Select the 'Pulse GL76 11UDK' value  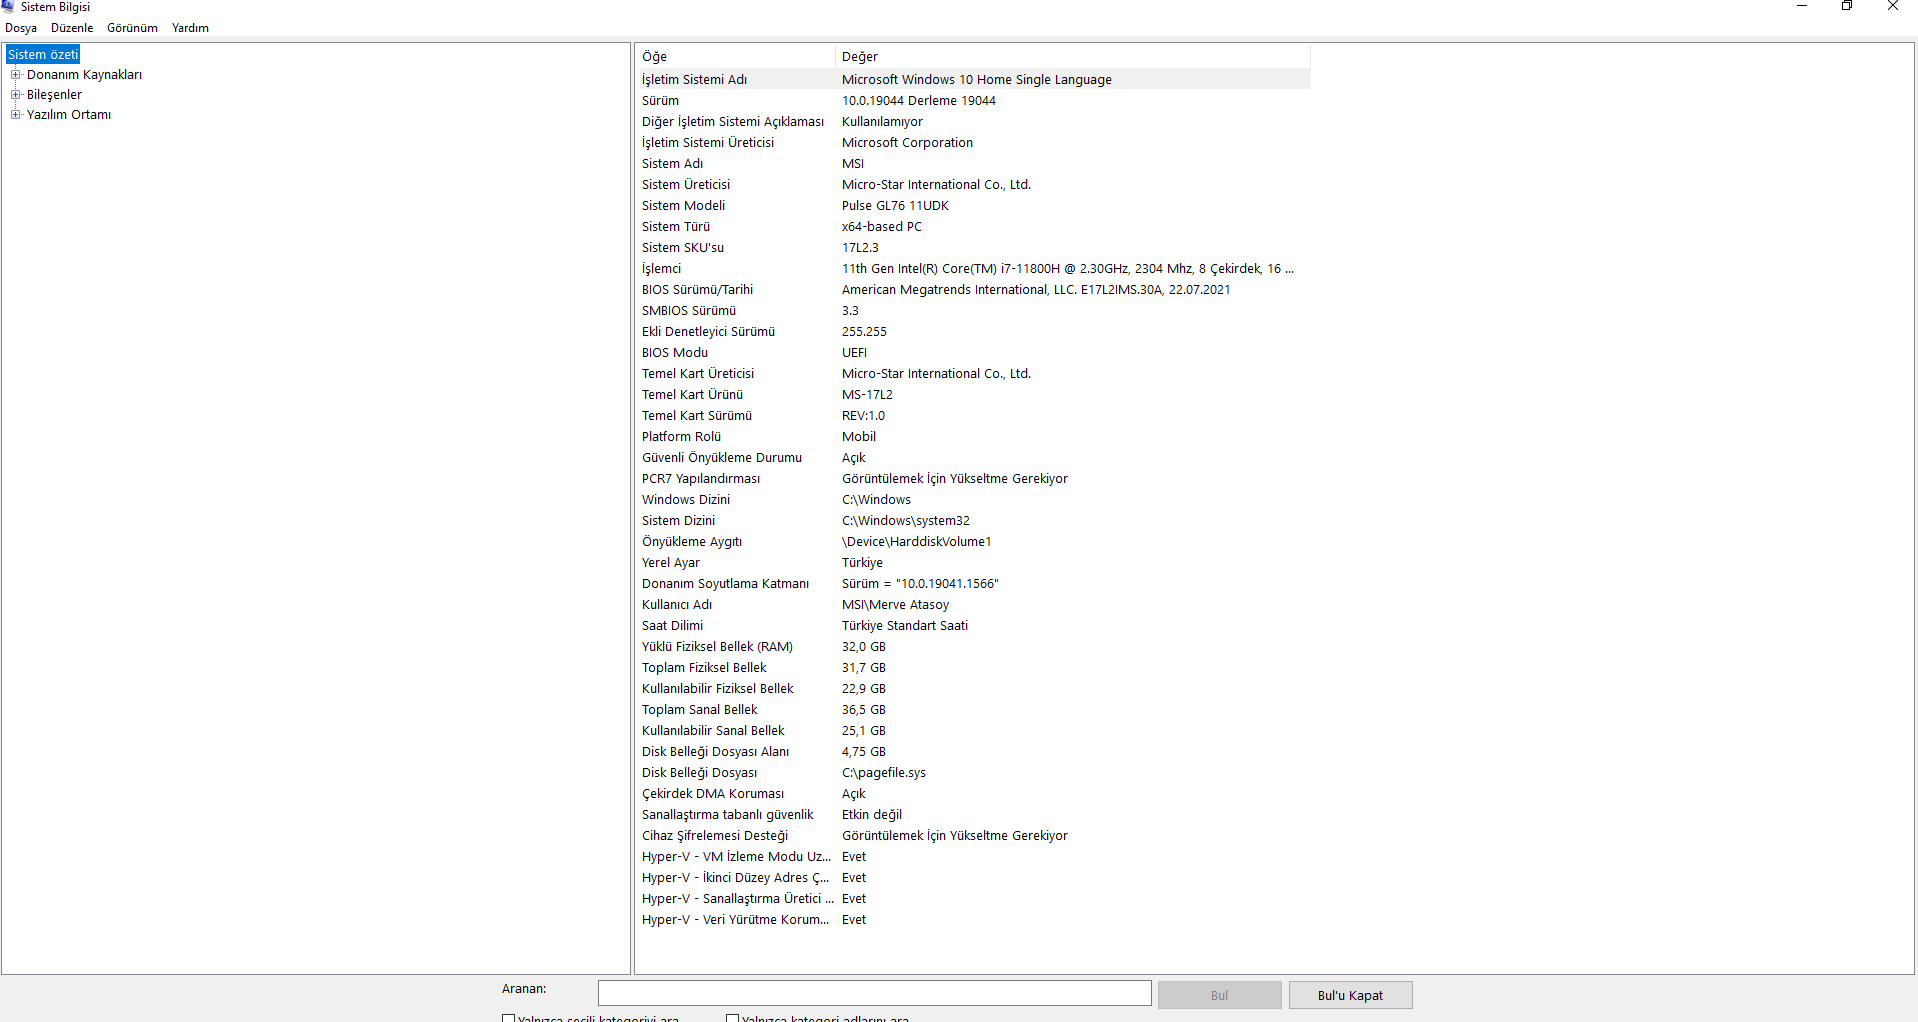pos(895,206)
